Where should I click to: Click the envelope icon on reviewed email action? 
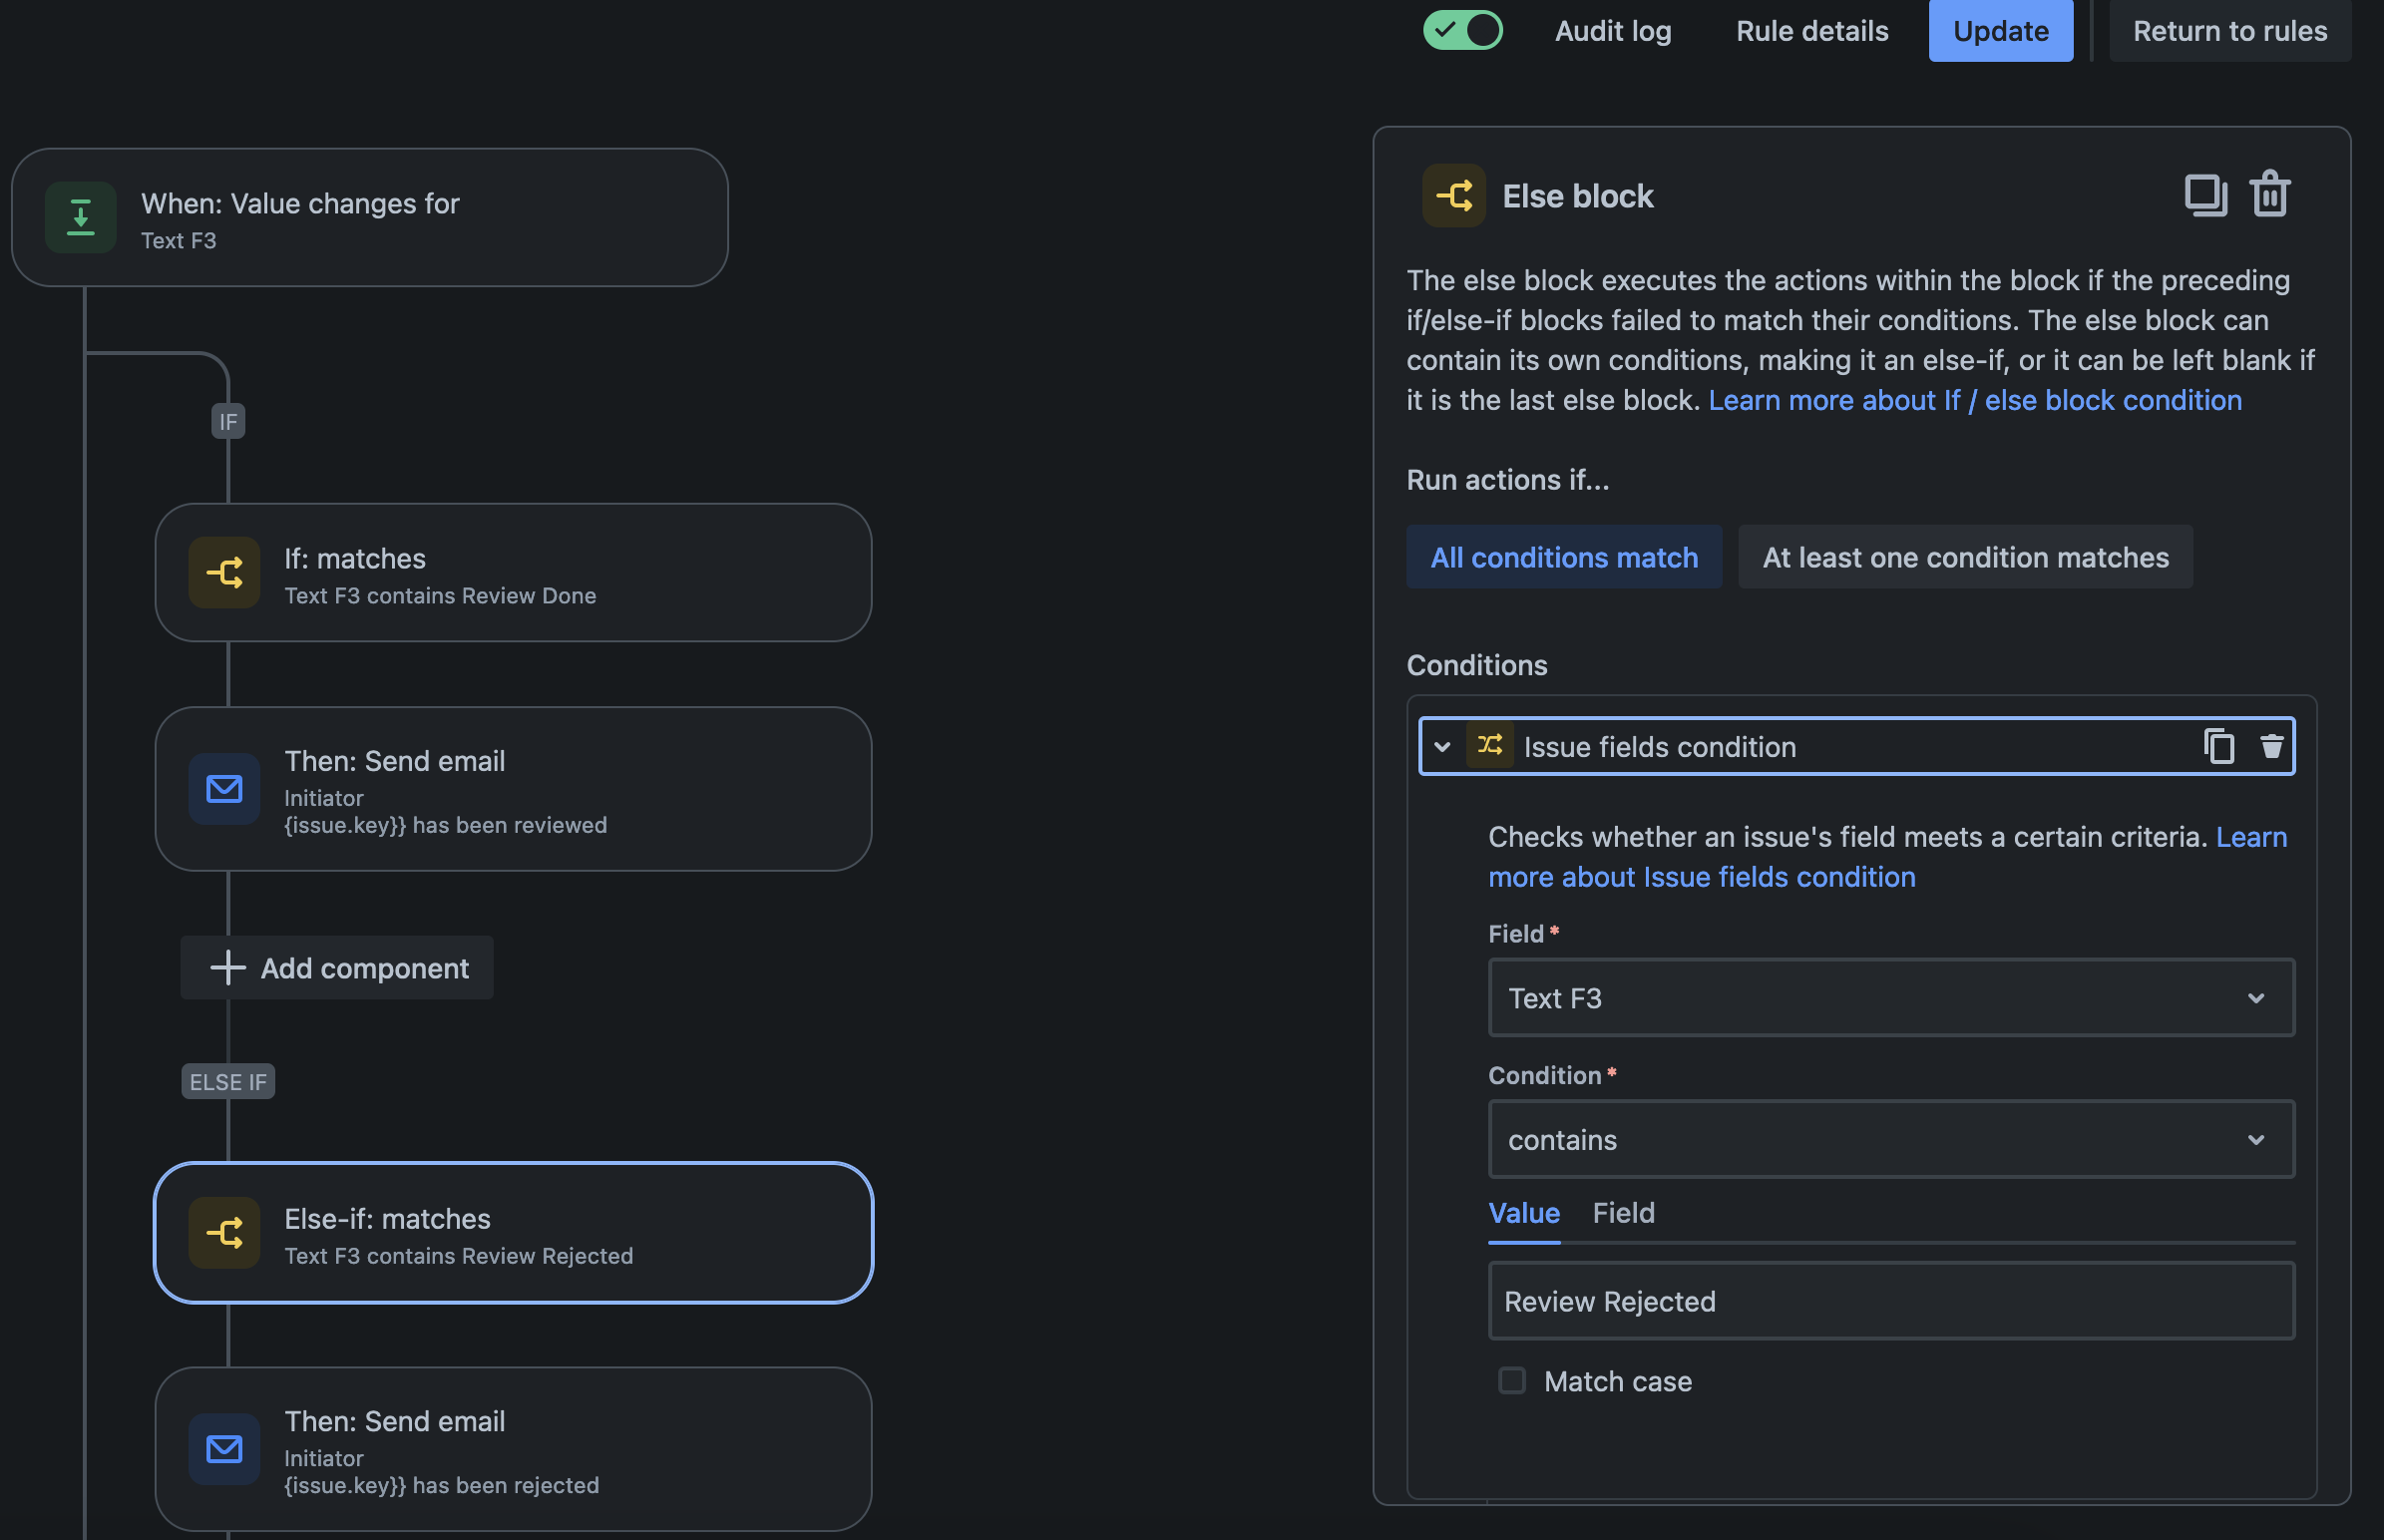click(x=224, y=789)
